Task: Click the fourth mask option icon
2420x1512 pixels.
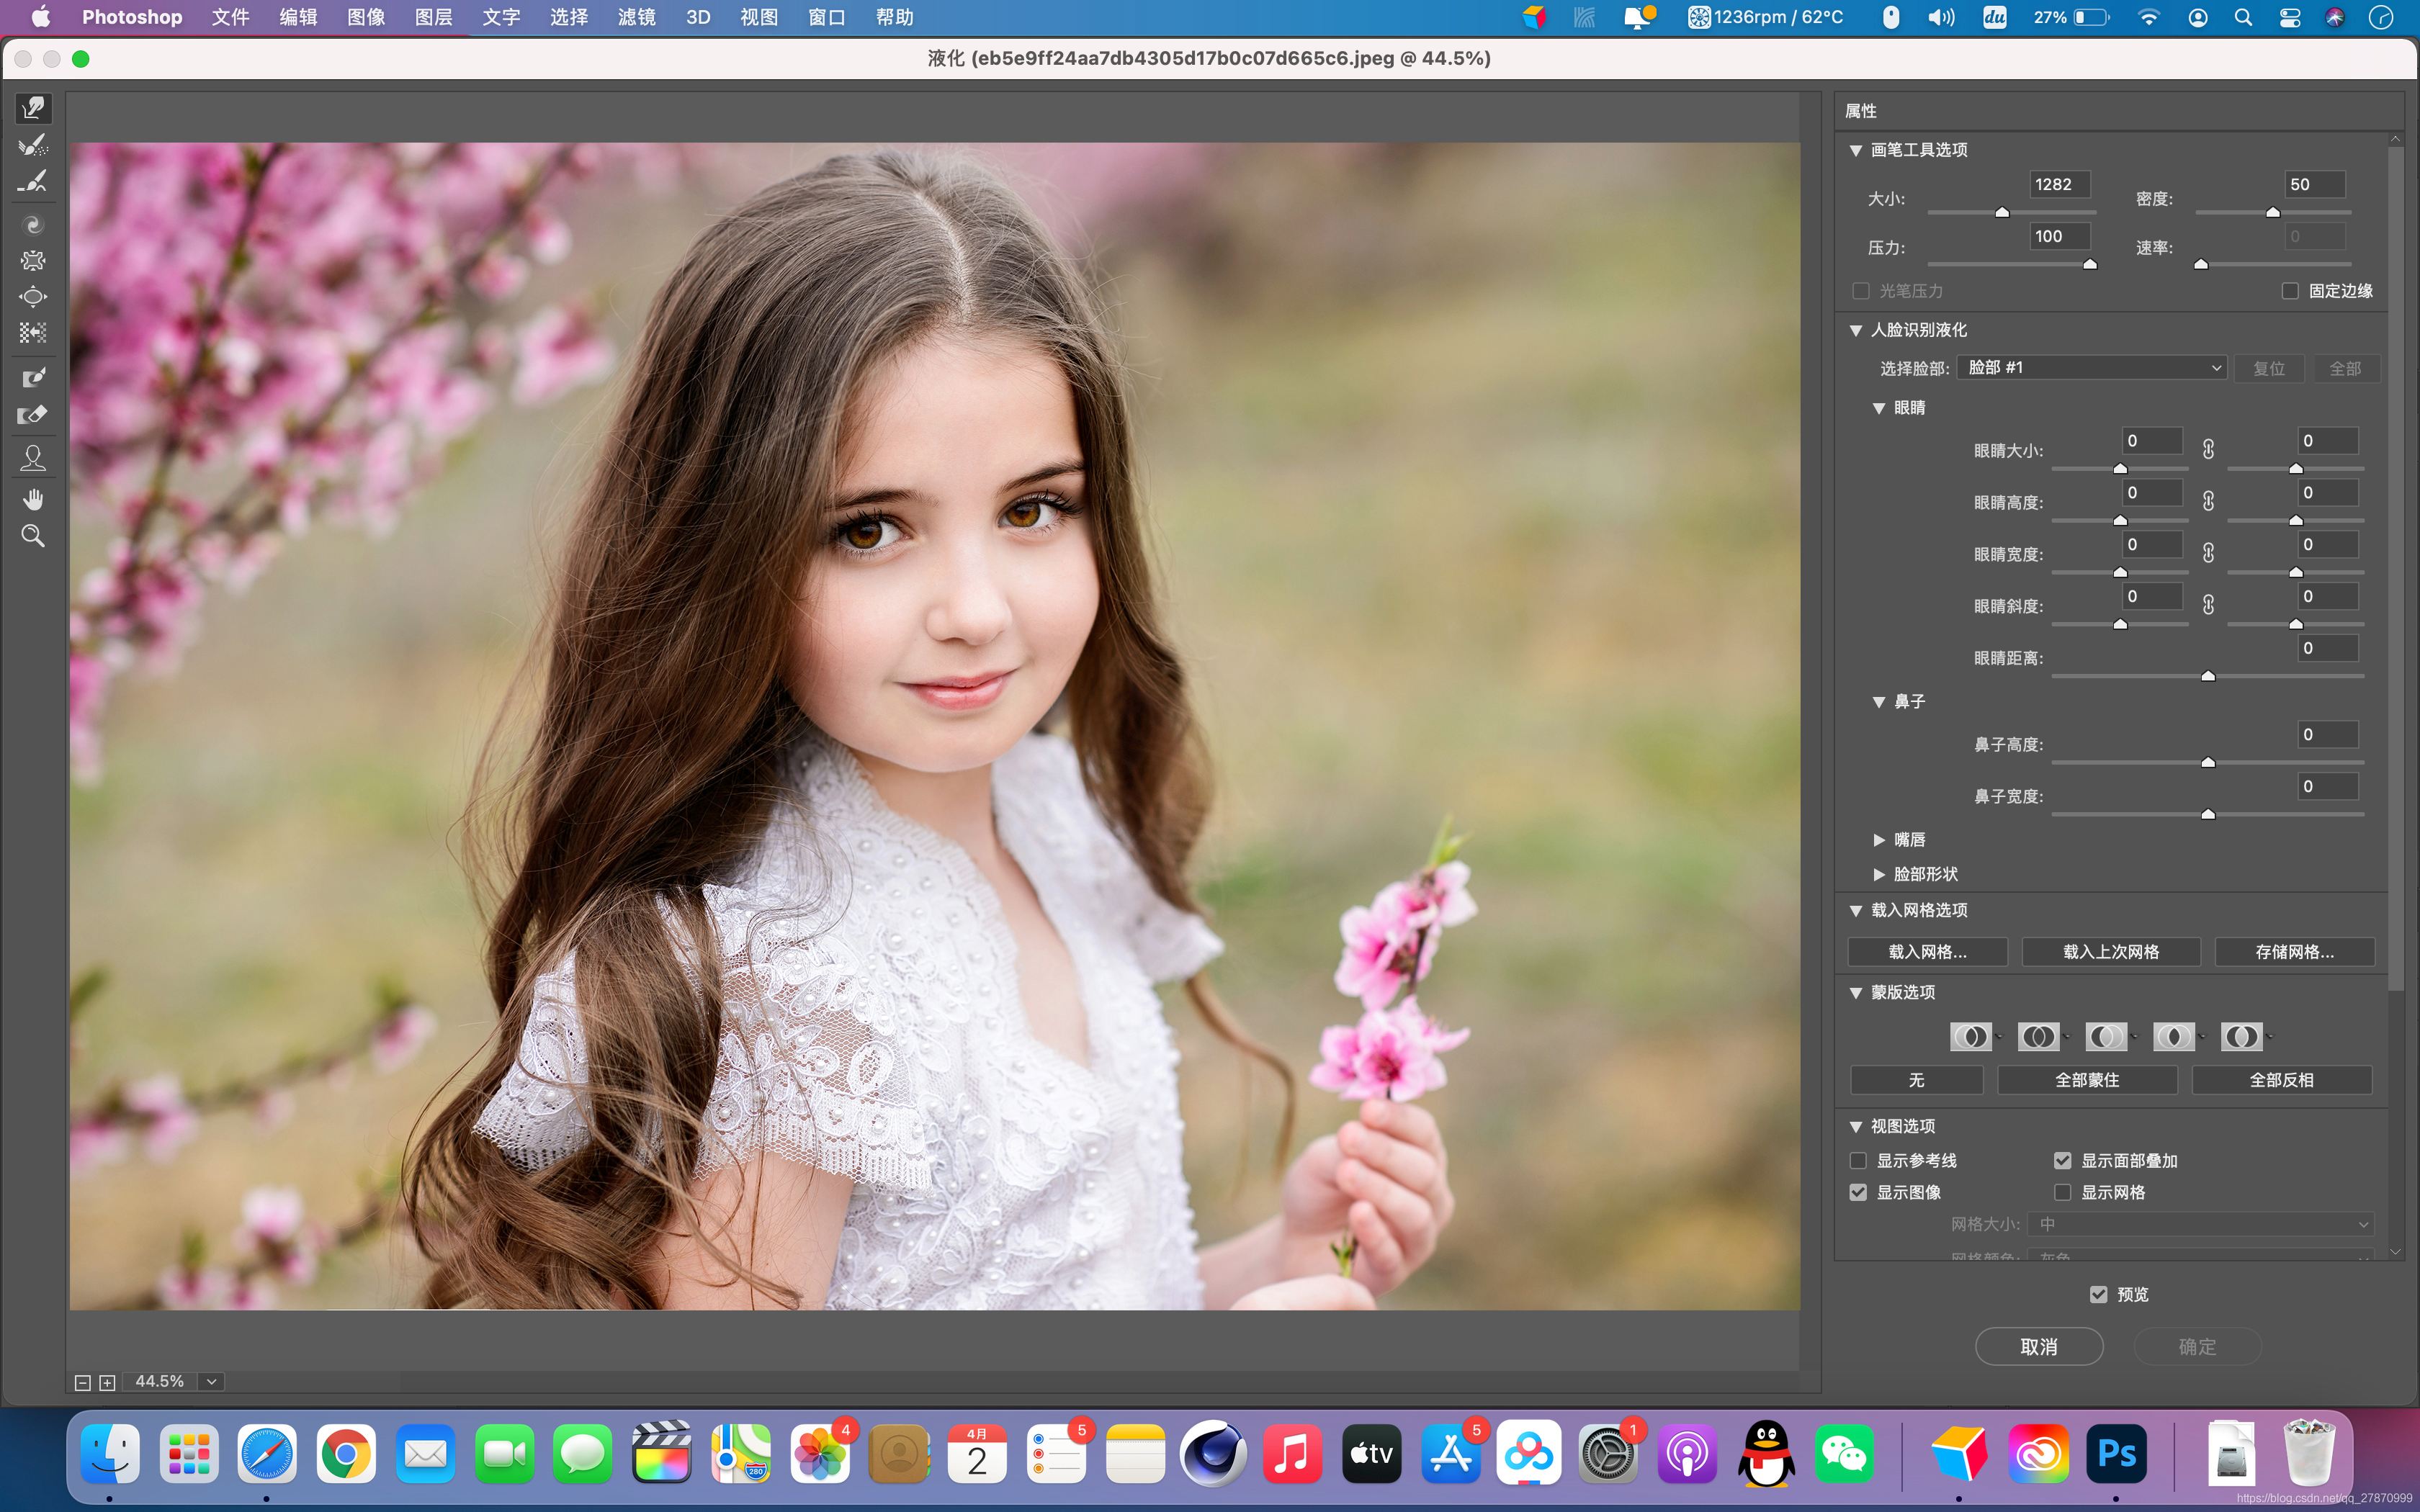Action: pyautogui.click(x=2174, y=1037)
